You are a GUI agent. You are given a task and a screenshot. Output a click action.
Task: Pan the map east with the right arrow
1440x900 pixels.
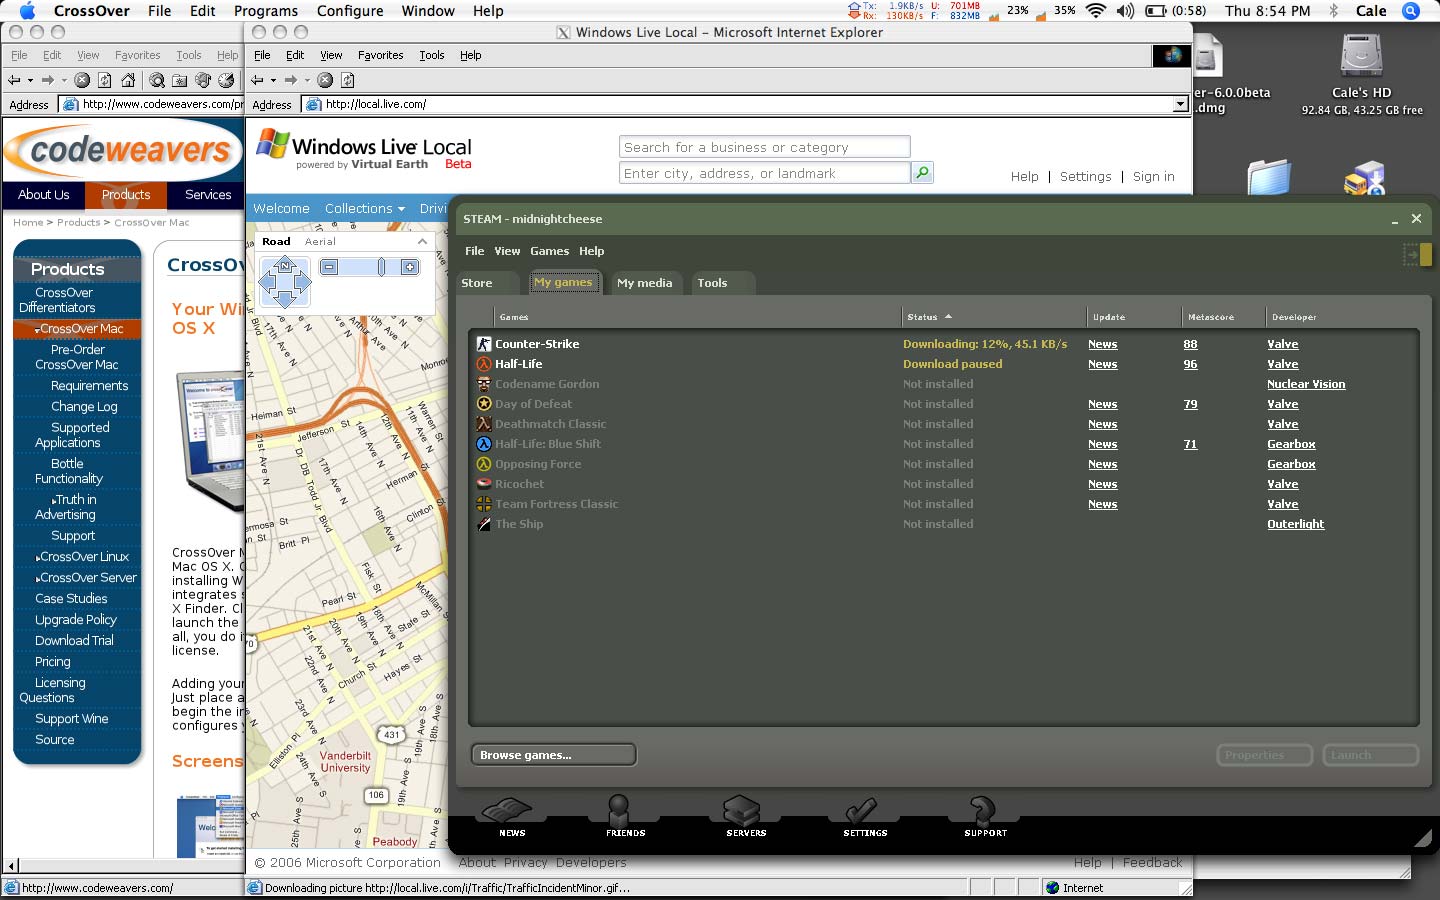(x=302, y=282)
